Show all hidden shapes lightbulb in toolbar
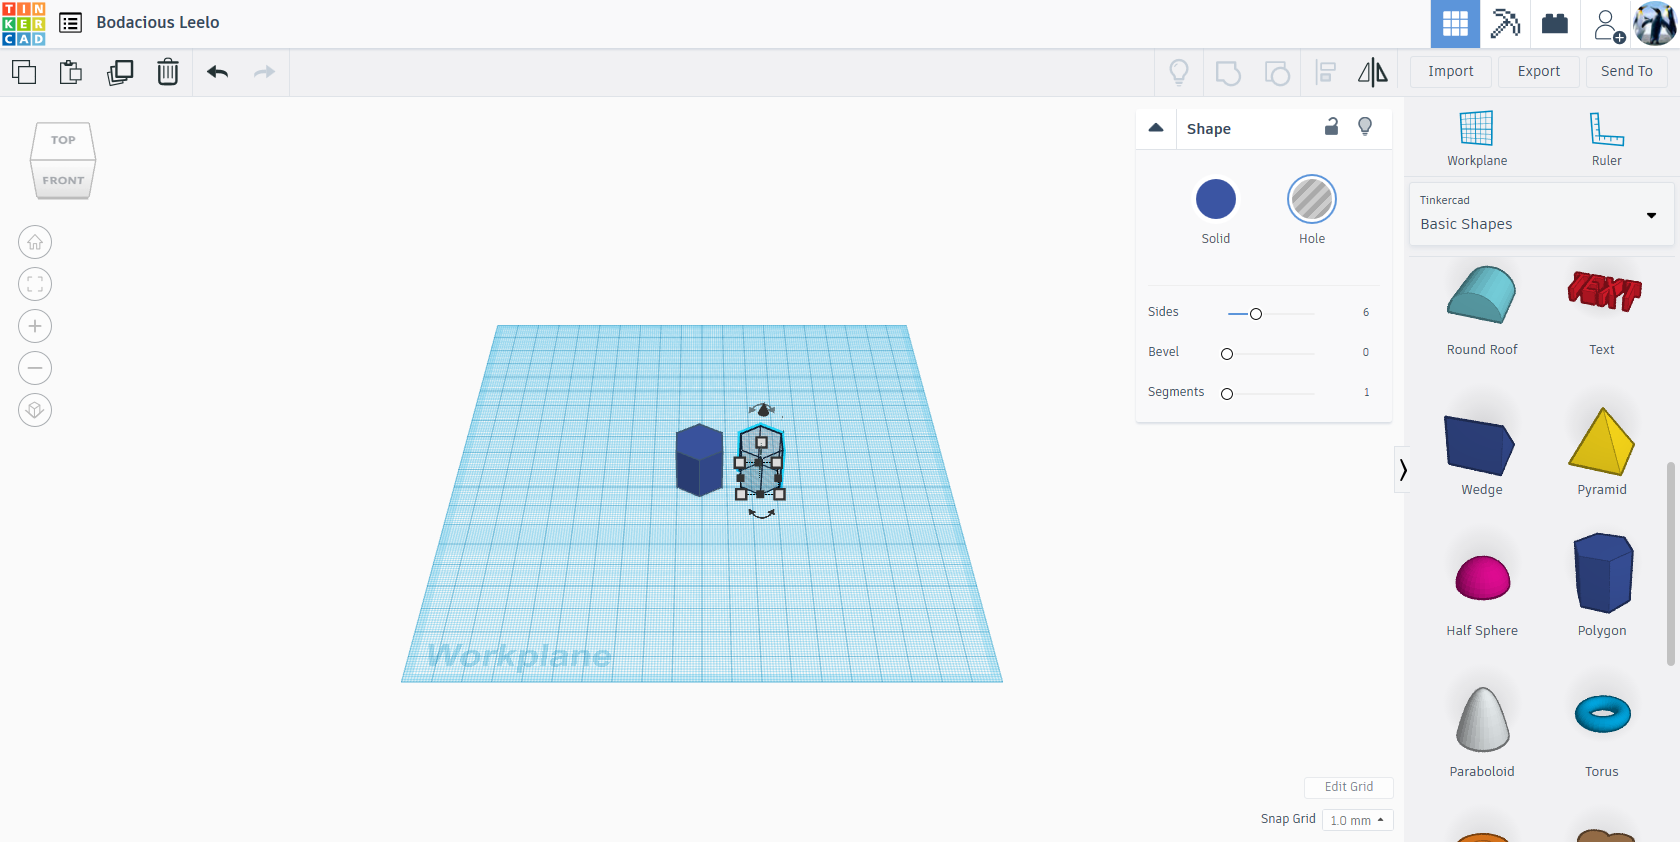1680x842 pixels. pos(1179,72)
